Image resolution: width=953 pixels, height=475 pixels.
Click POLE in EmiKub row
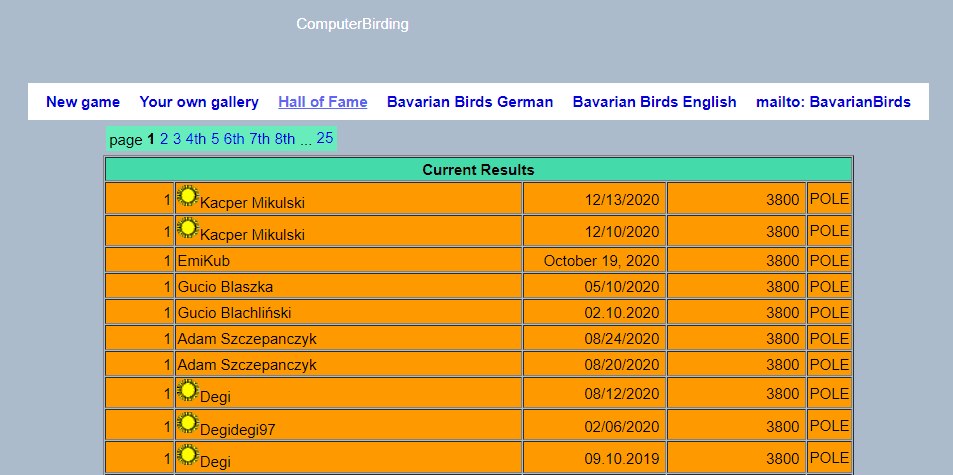click(x=830, y=261)
